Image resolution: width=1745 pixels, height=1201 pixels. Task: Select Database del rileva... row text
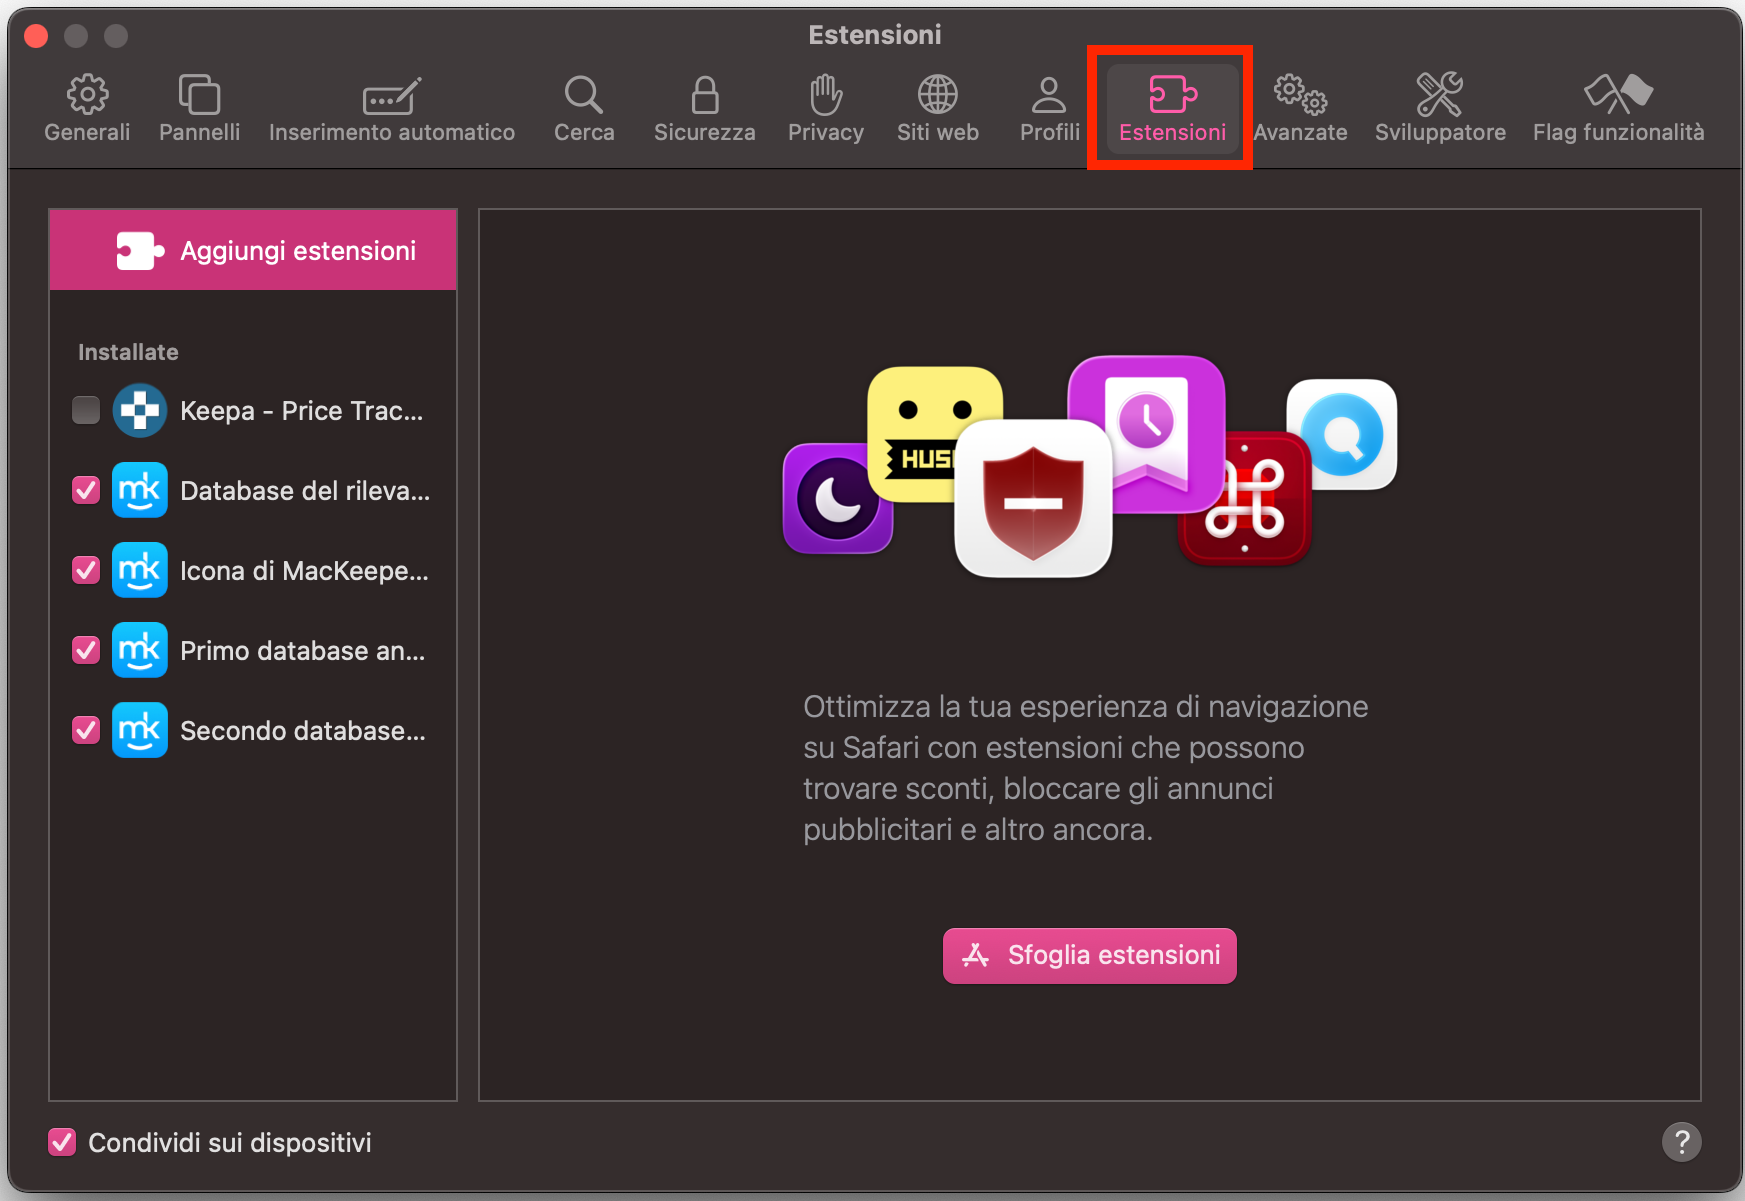tap(305, 491)
